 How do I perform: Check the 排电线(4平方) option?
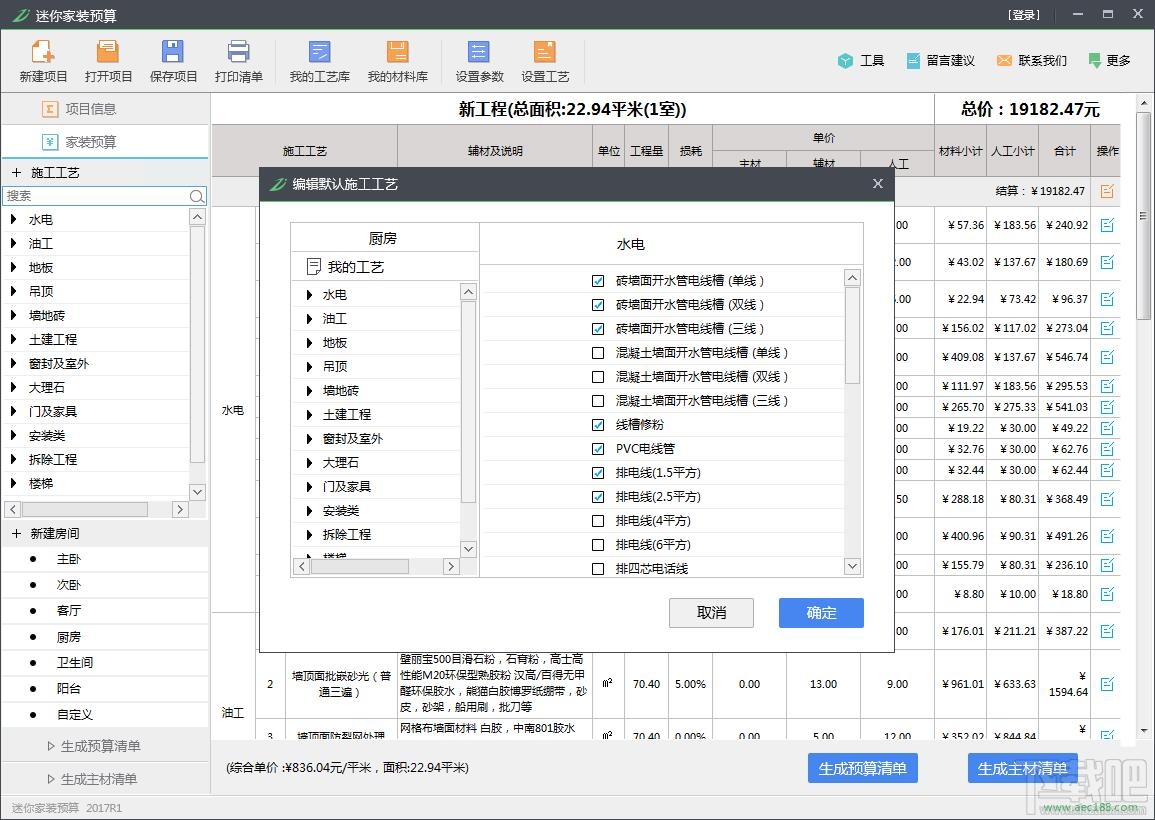click(598, 520)
